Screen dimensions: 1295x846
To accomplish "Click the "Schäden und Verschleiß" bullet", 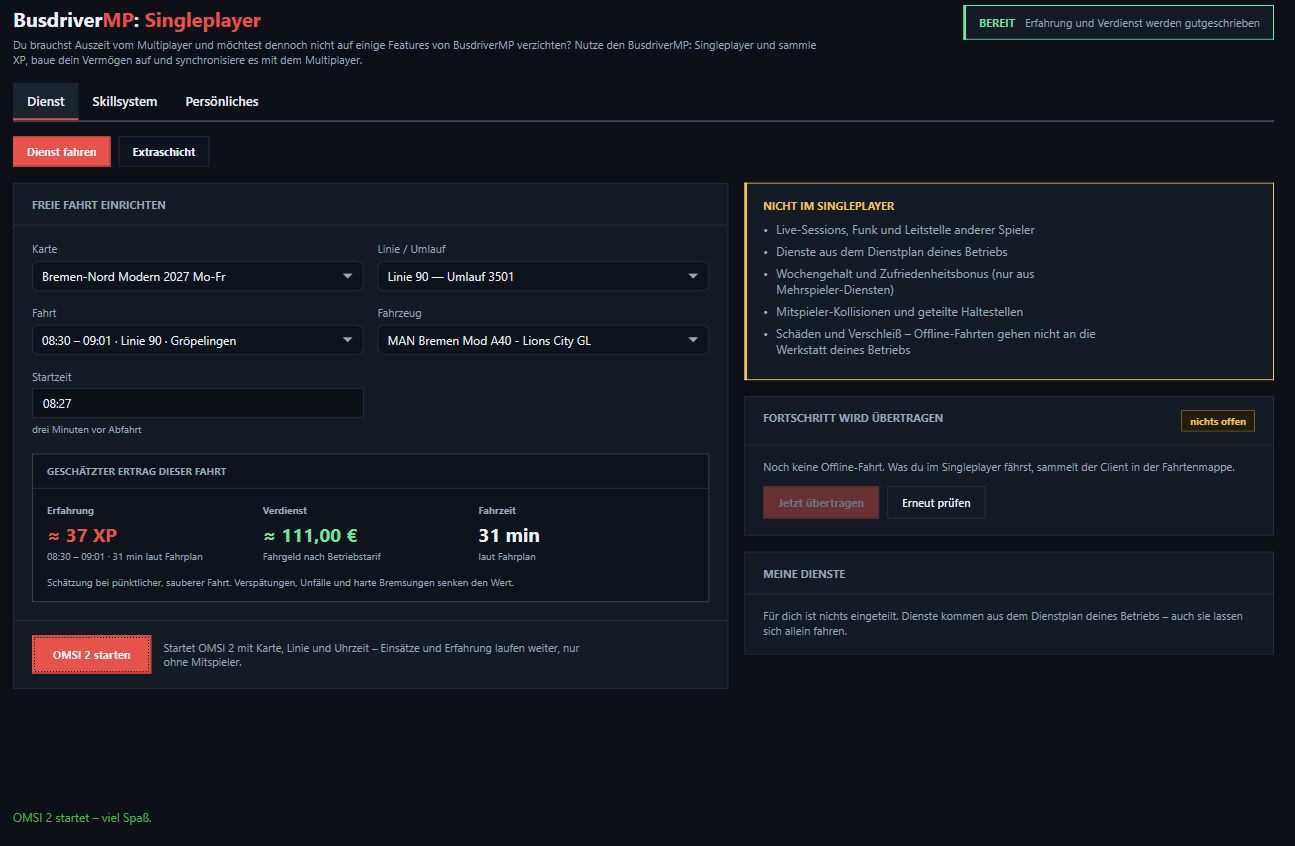I will [936, 342].
